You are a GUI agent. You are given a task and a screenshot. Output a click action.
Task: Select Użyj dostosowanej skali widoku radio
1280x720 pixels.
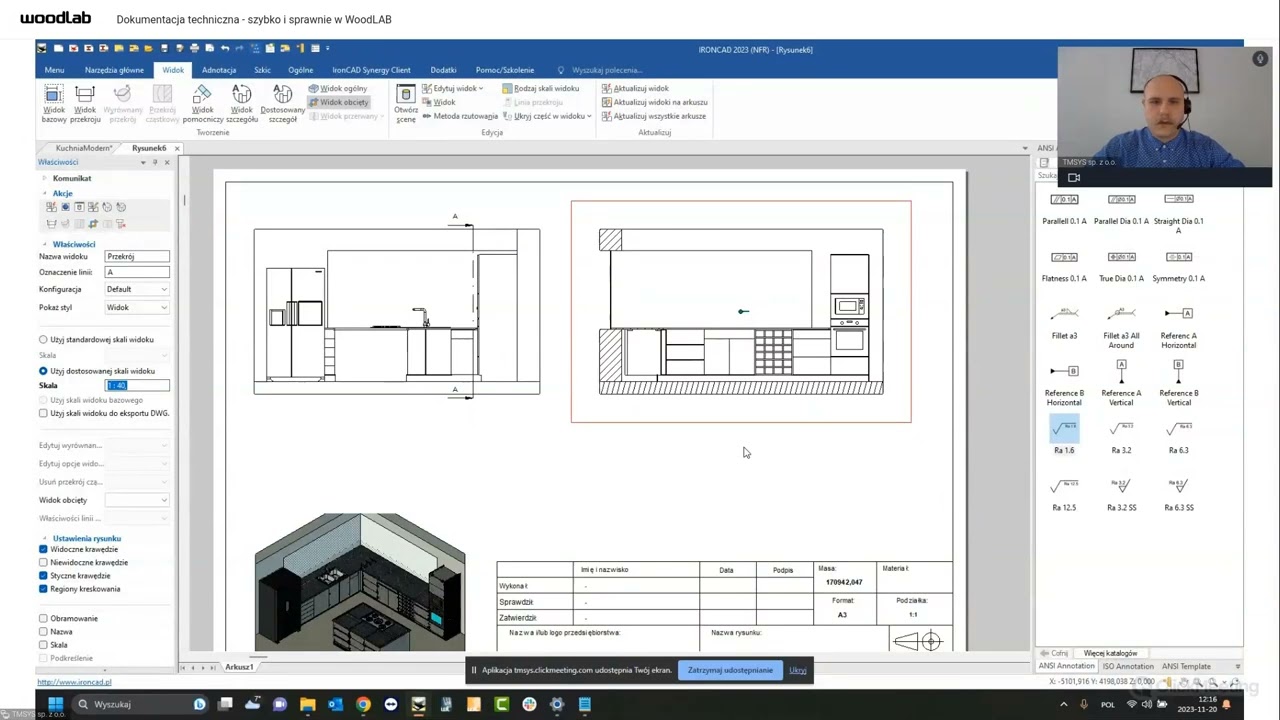coord(43,371)
